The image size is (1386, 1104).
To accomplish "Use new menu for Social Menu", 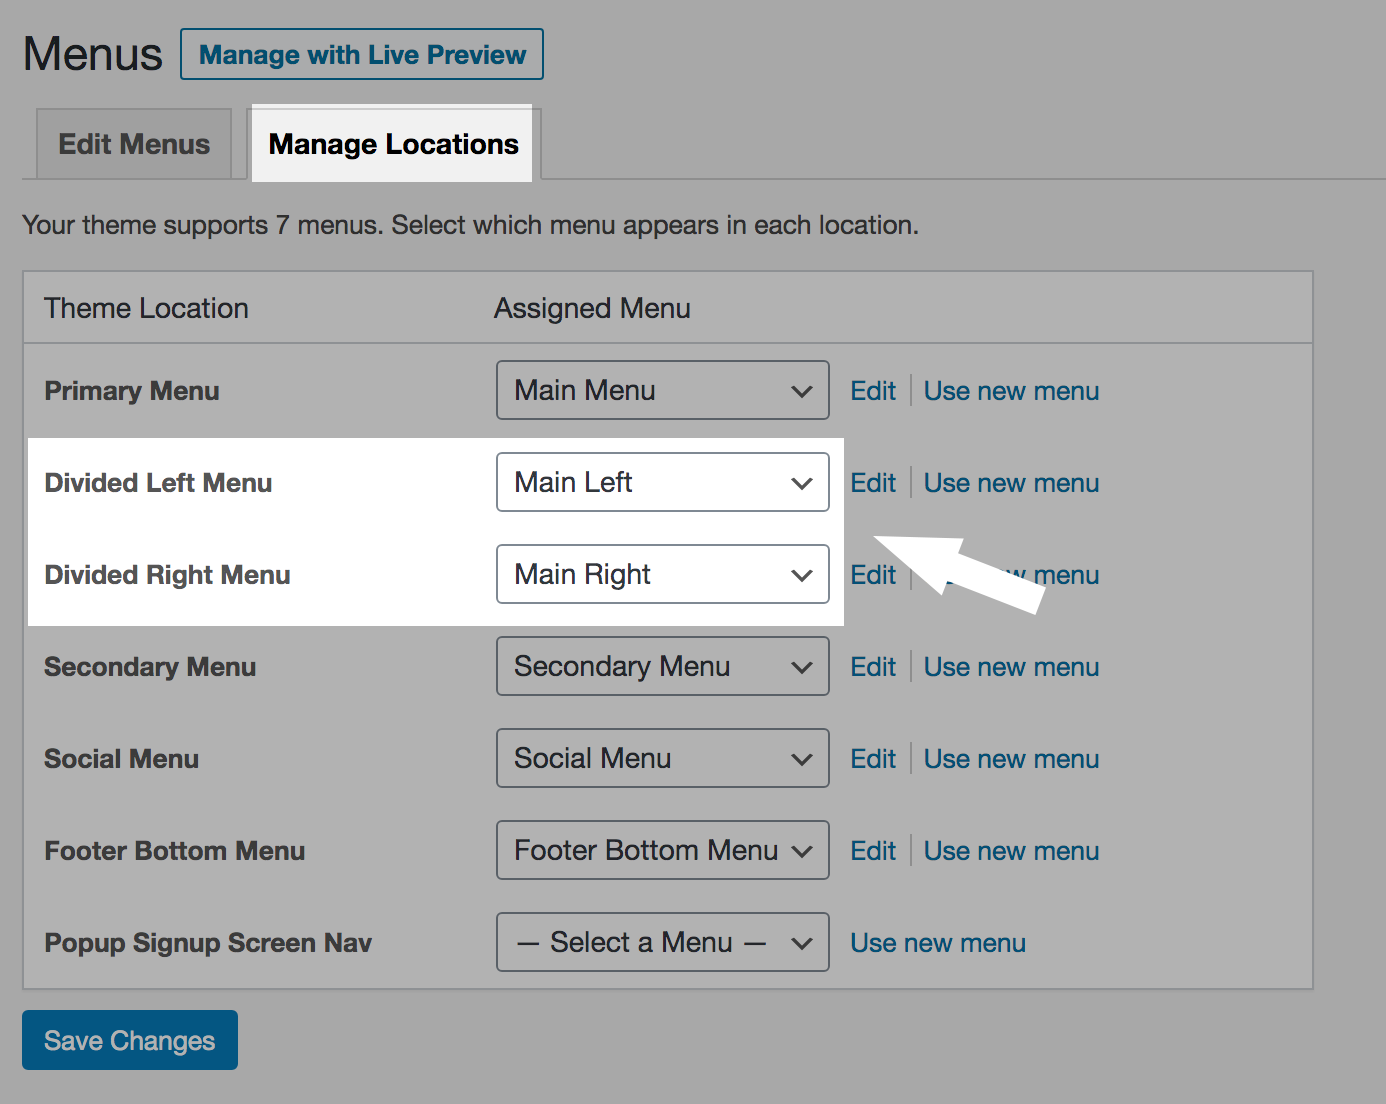I will [1011, 758].
